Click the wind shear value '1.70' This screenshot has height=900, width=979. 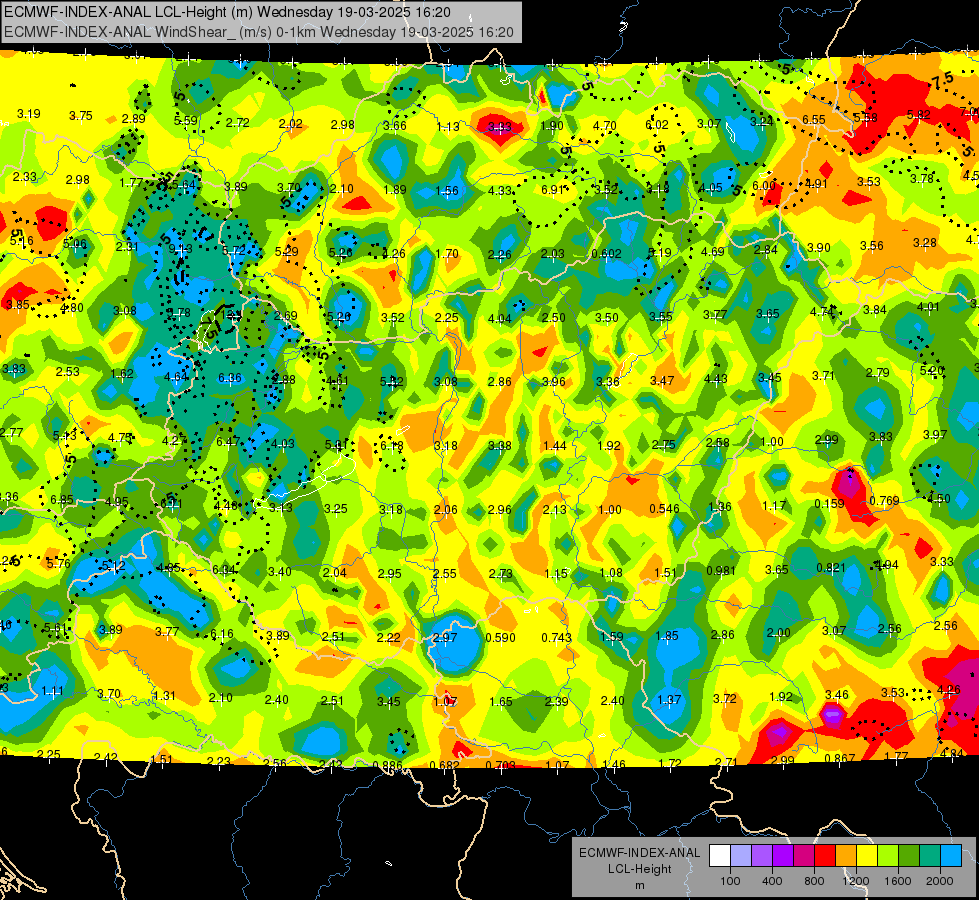(447, 254)
